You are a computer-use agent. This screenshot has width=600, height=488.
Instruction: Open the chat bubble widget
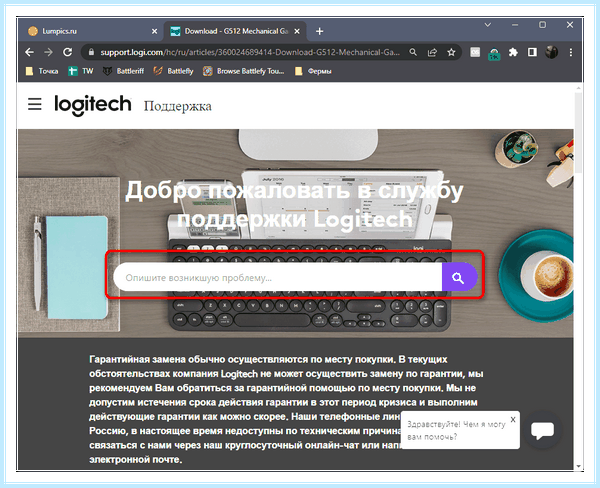(x=543, y=430)
